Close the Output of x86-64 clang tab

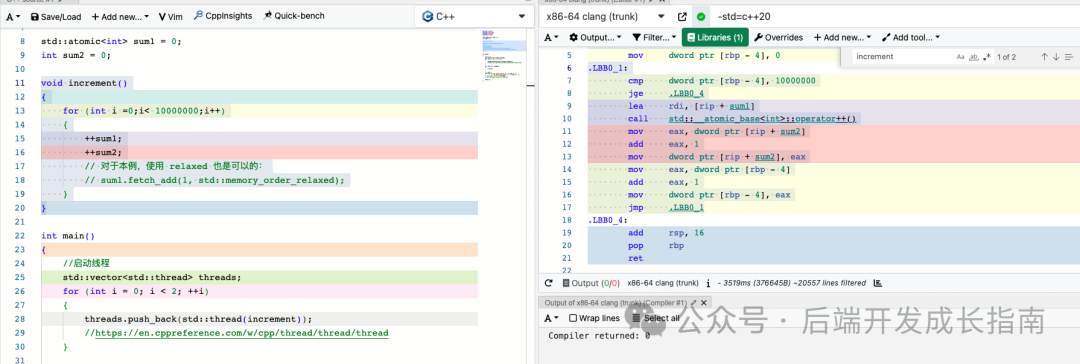pyautogui.click(x=705, y=302)
